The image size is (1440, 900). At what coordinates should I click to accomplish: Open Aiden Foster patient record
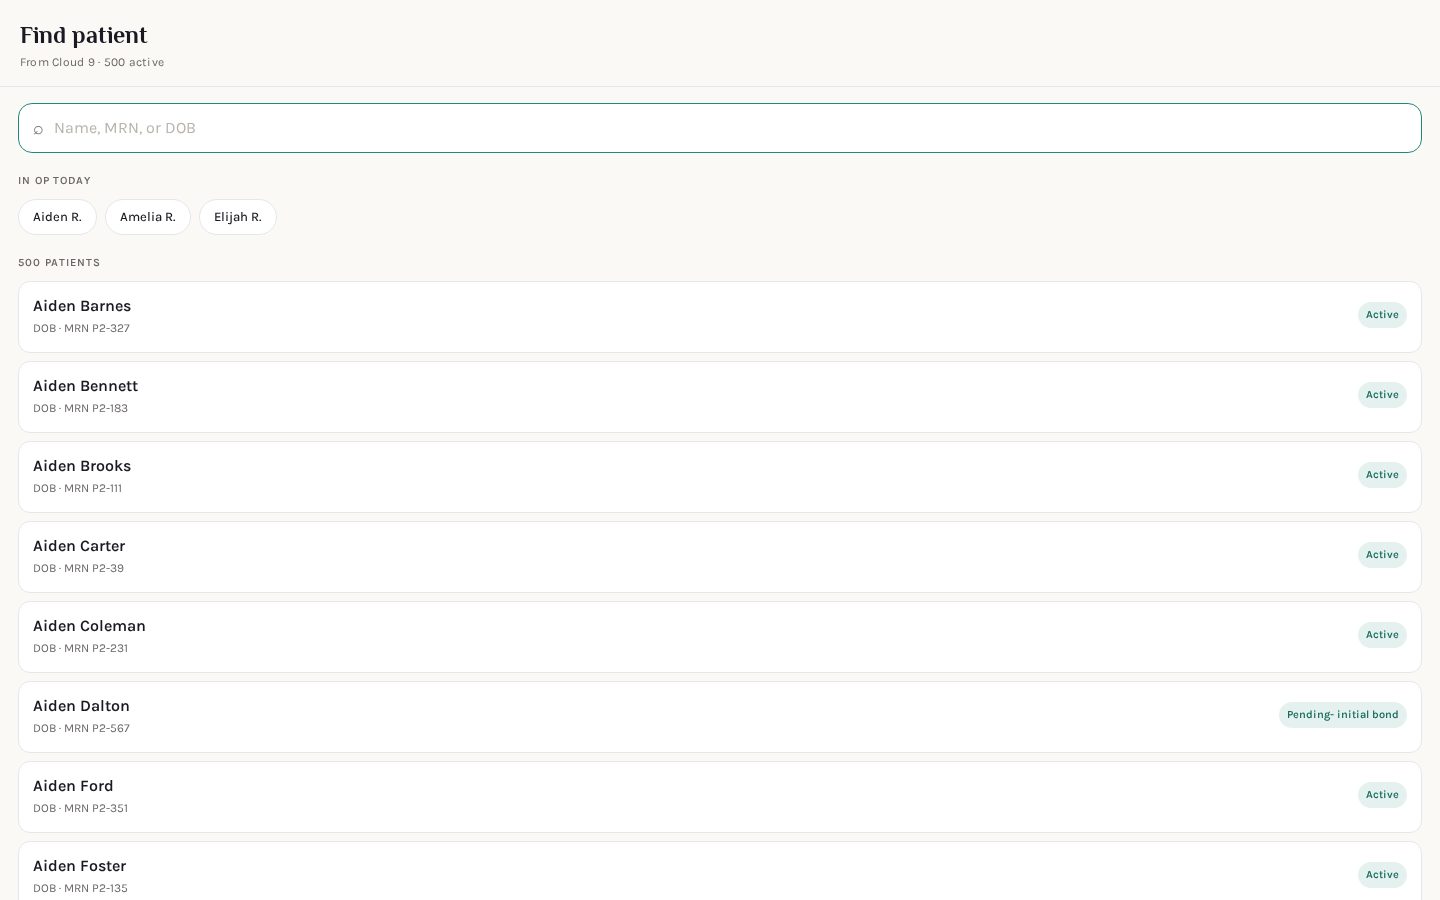pyautogui.click(x=720, y=871)
